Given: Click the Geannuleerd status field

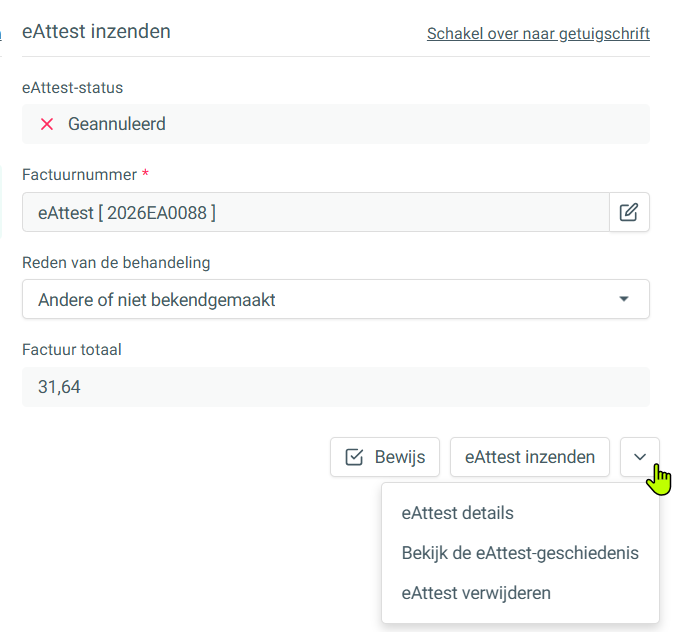Looking at the screenshot, I should 335,124.
